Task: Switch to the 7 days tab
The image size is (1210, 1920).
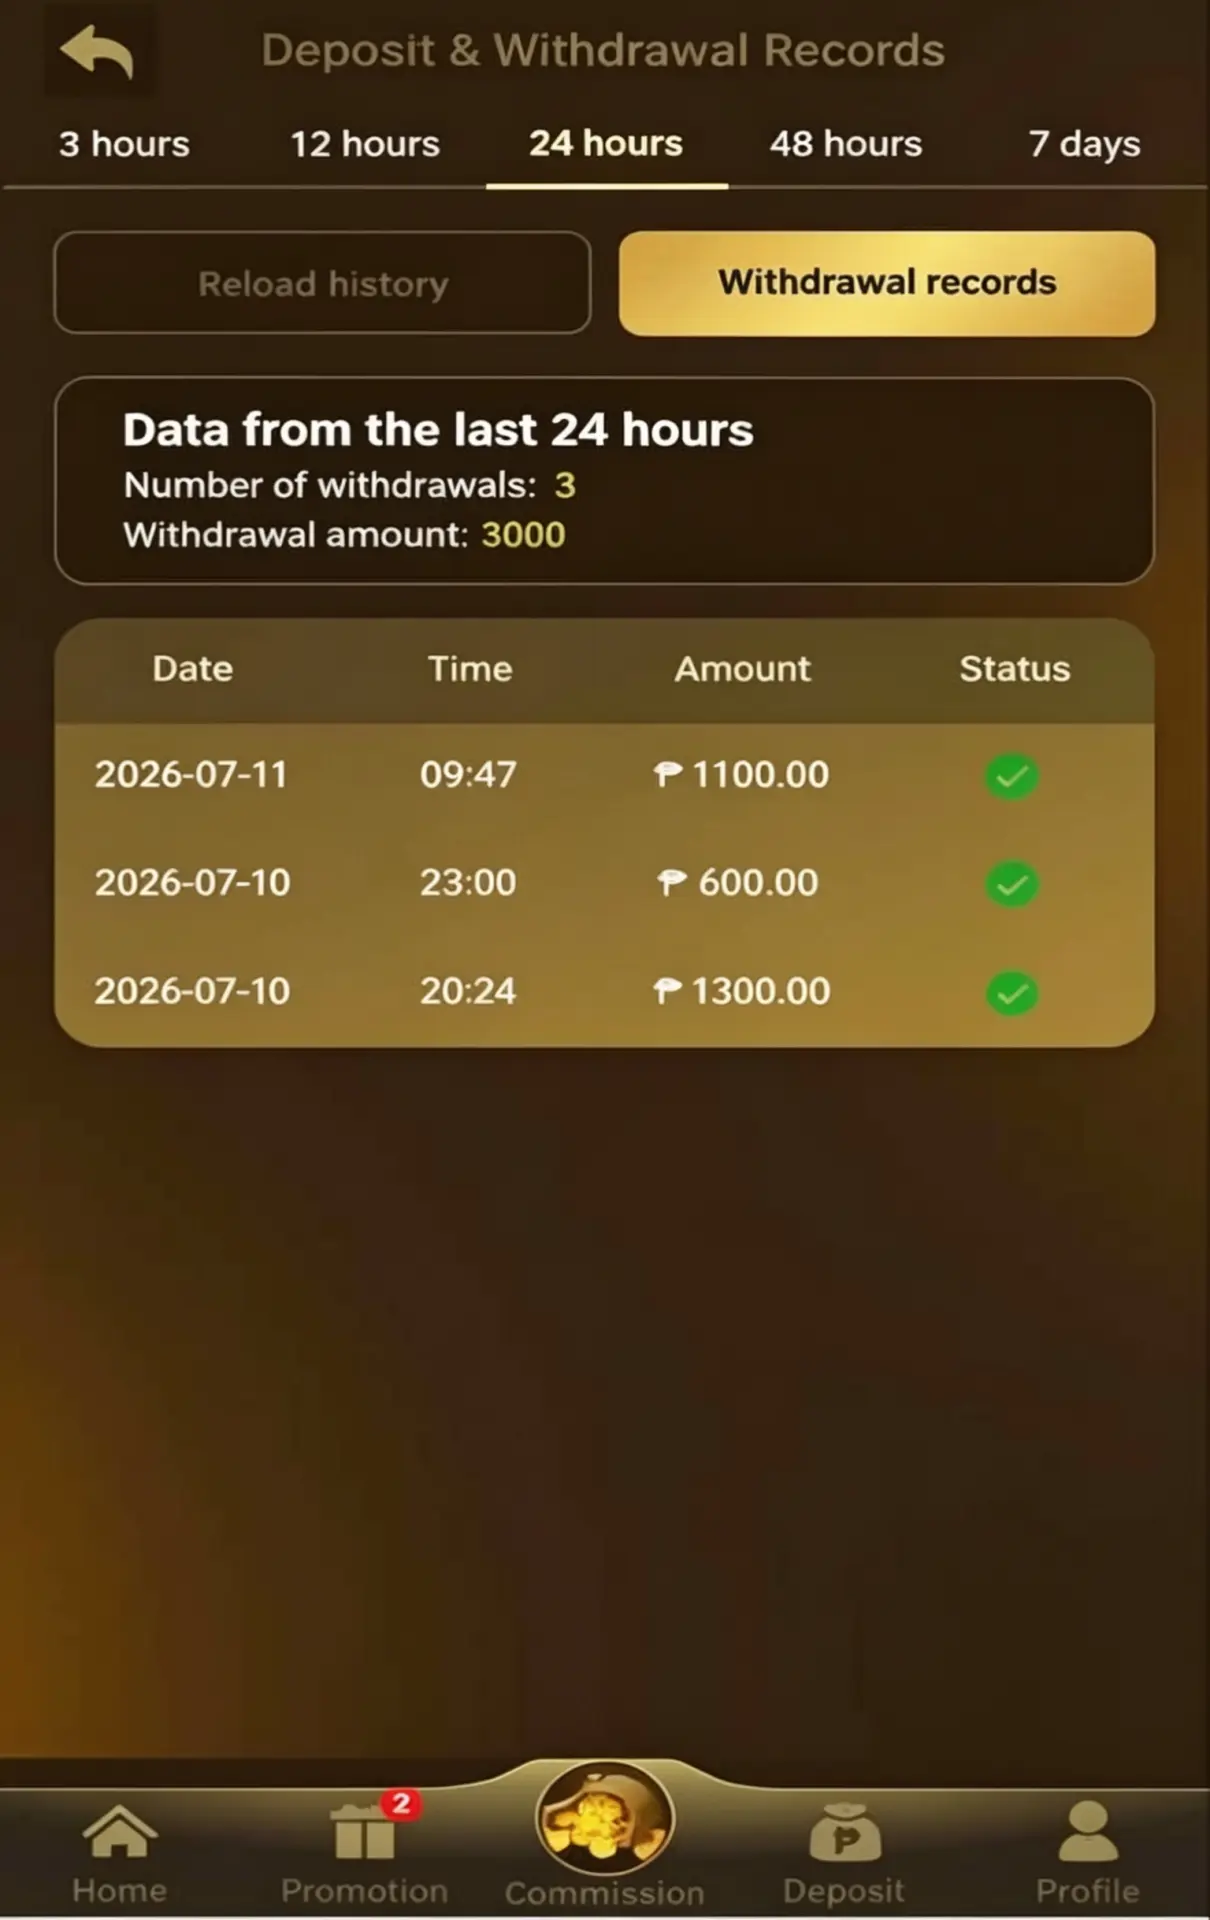Action: pyautogui.click(x=1085, y=144)
